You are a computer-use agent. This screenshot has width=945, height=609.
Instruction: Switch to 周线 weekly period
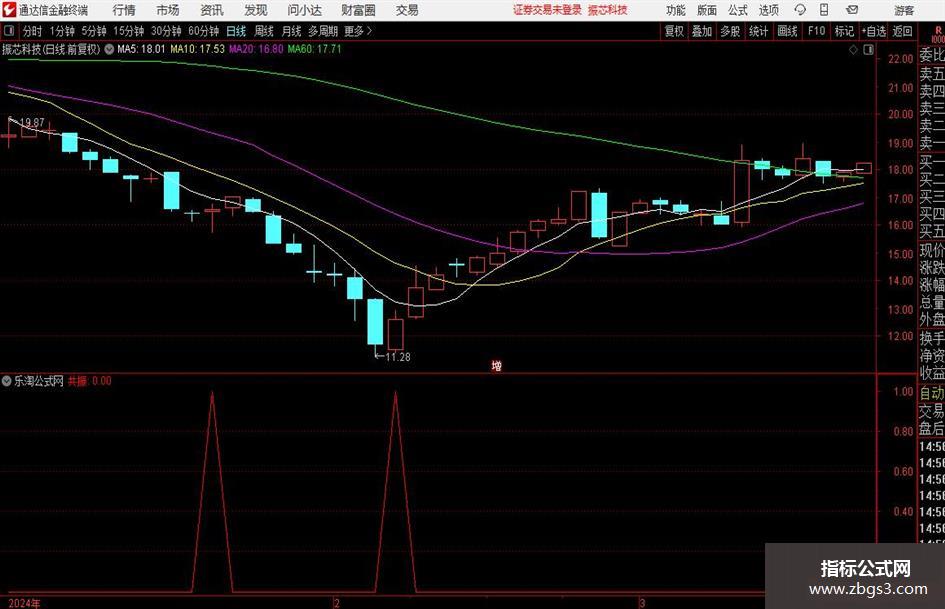pos(263,31)
